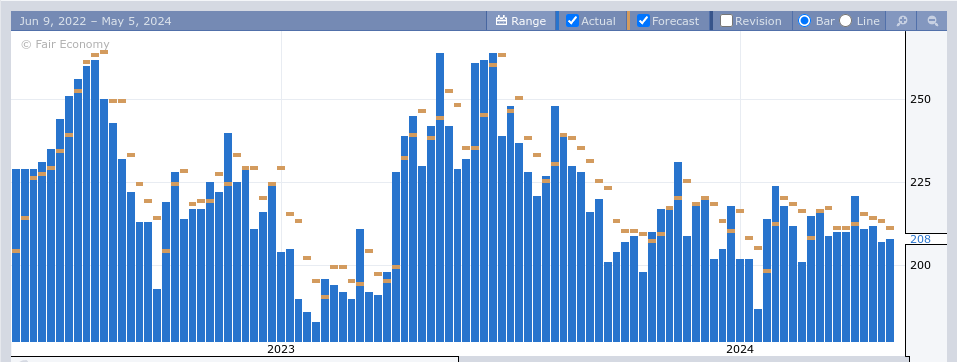This screenshot has width=957, height=362.
Task: Click the 225 y-axis value label
Action: [920, 182]
